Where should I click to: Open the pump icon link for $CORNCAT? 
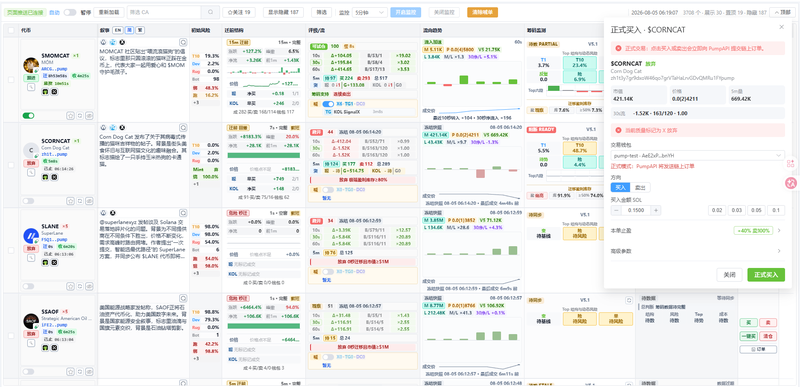(45, 177)
